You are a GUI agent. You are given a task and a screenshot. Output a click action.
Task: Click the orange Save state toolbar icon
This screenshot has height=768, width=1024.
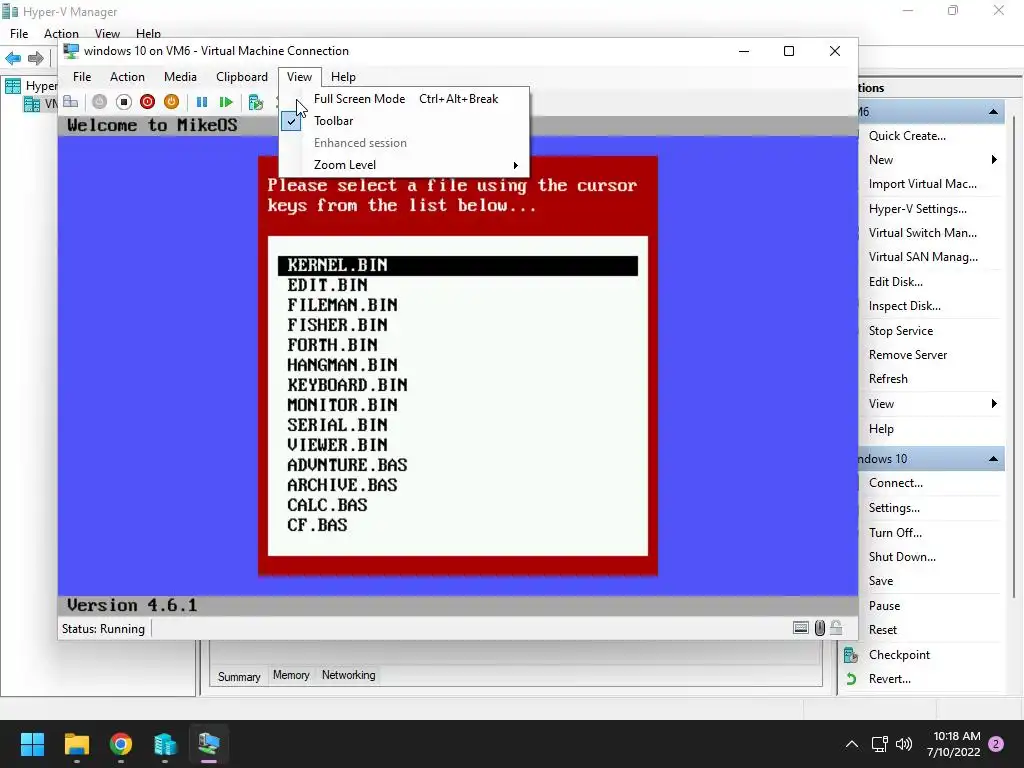pyautogui.click(x=171, y=102)
